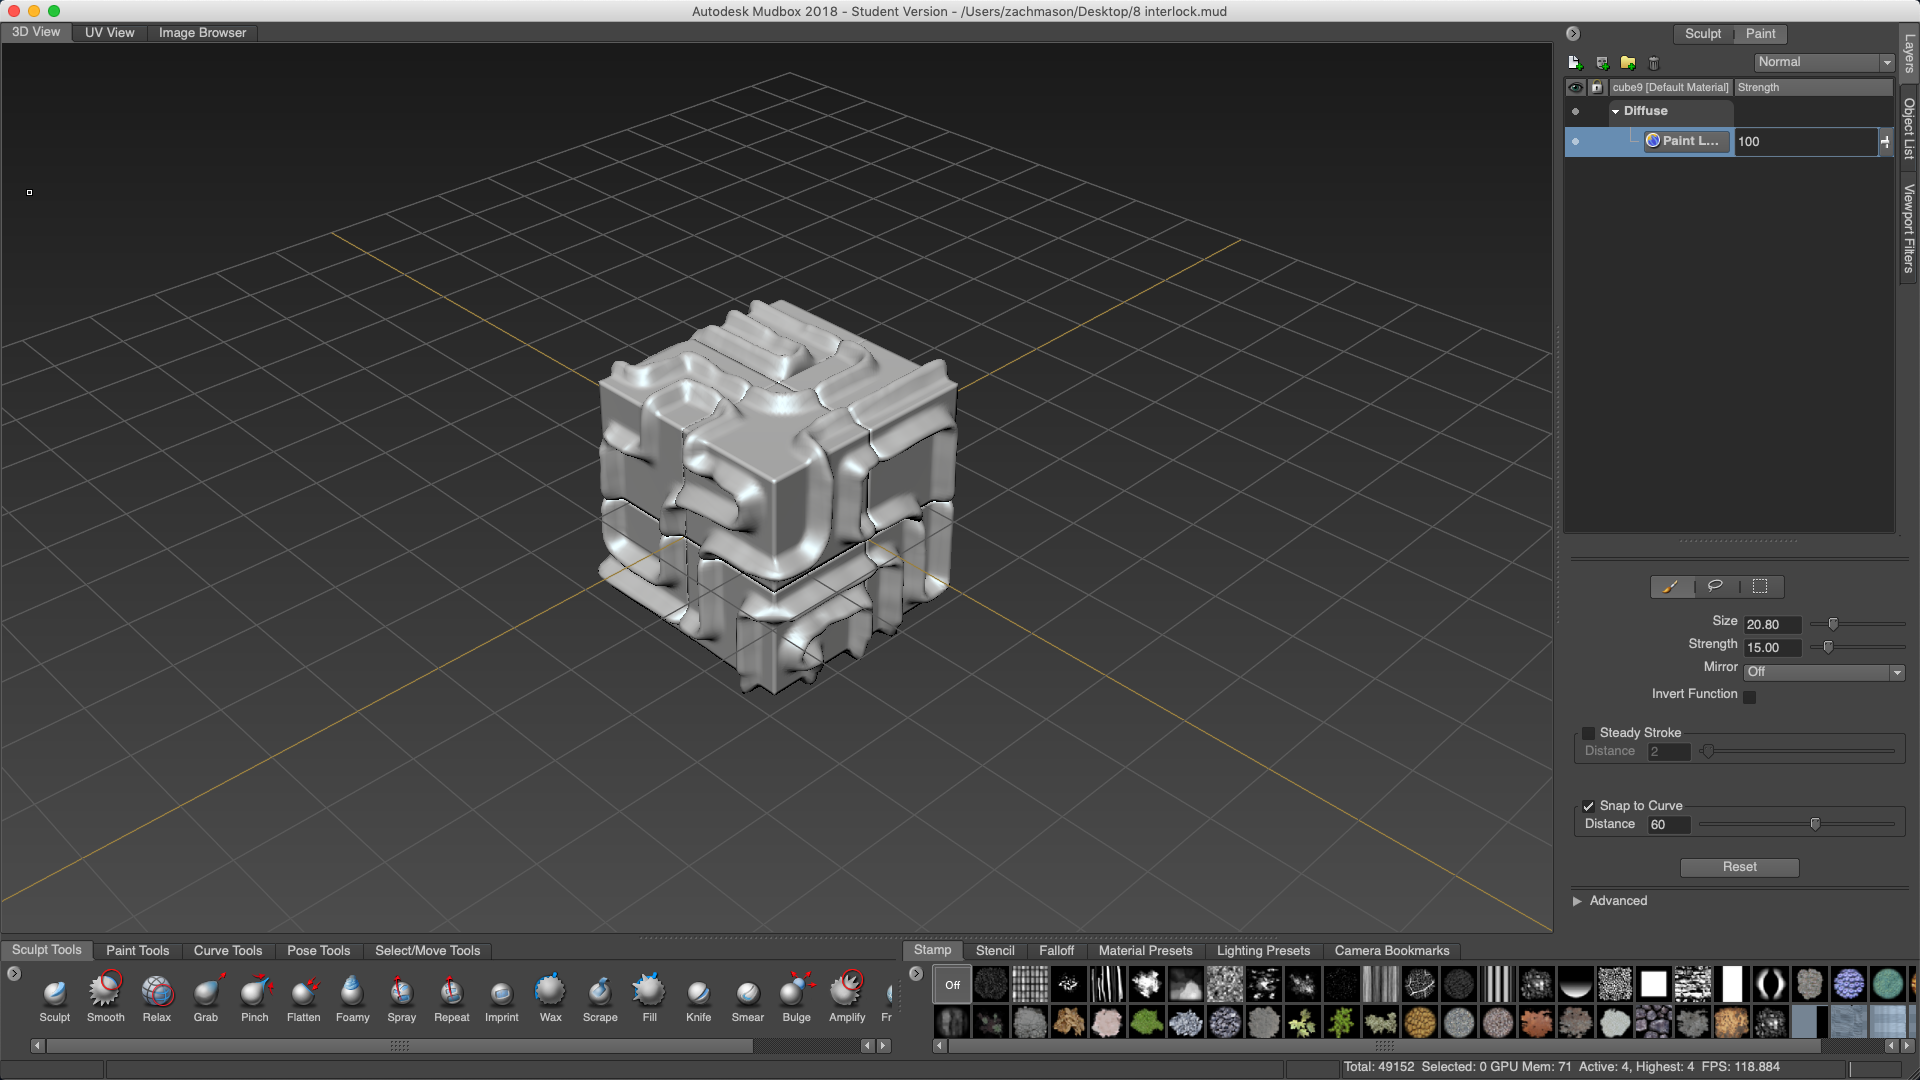Open the Mirror dropdown set to Off
This screenshot has width=1920, height=1080.
tap(1824, 672)
